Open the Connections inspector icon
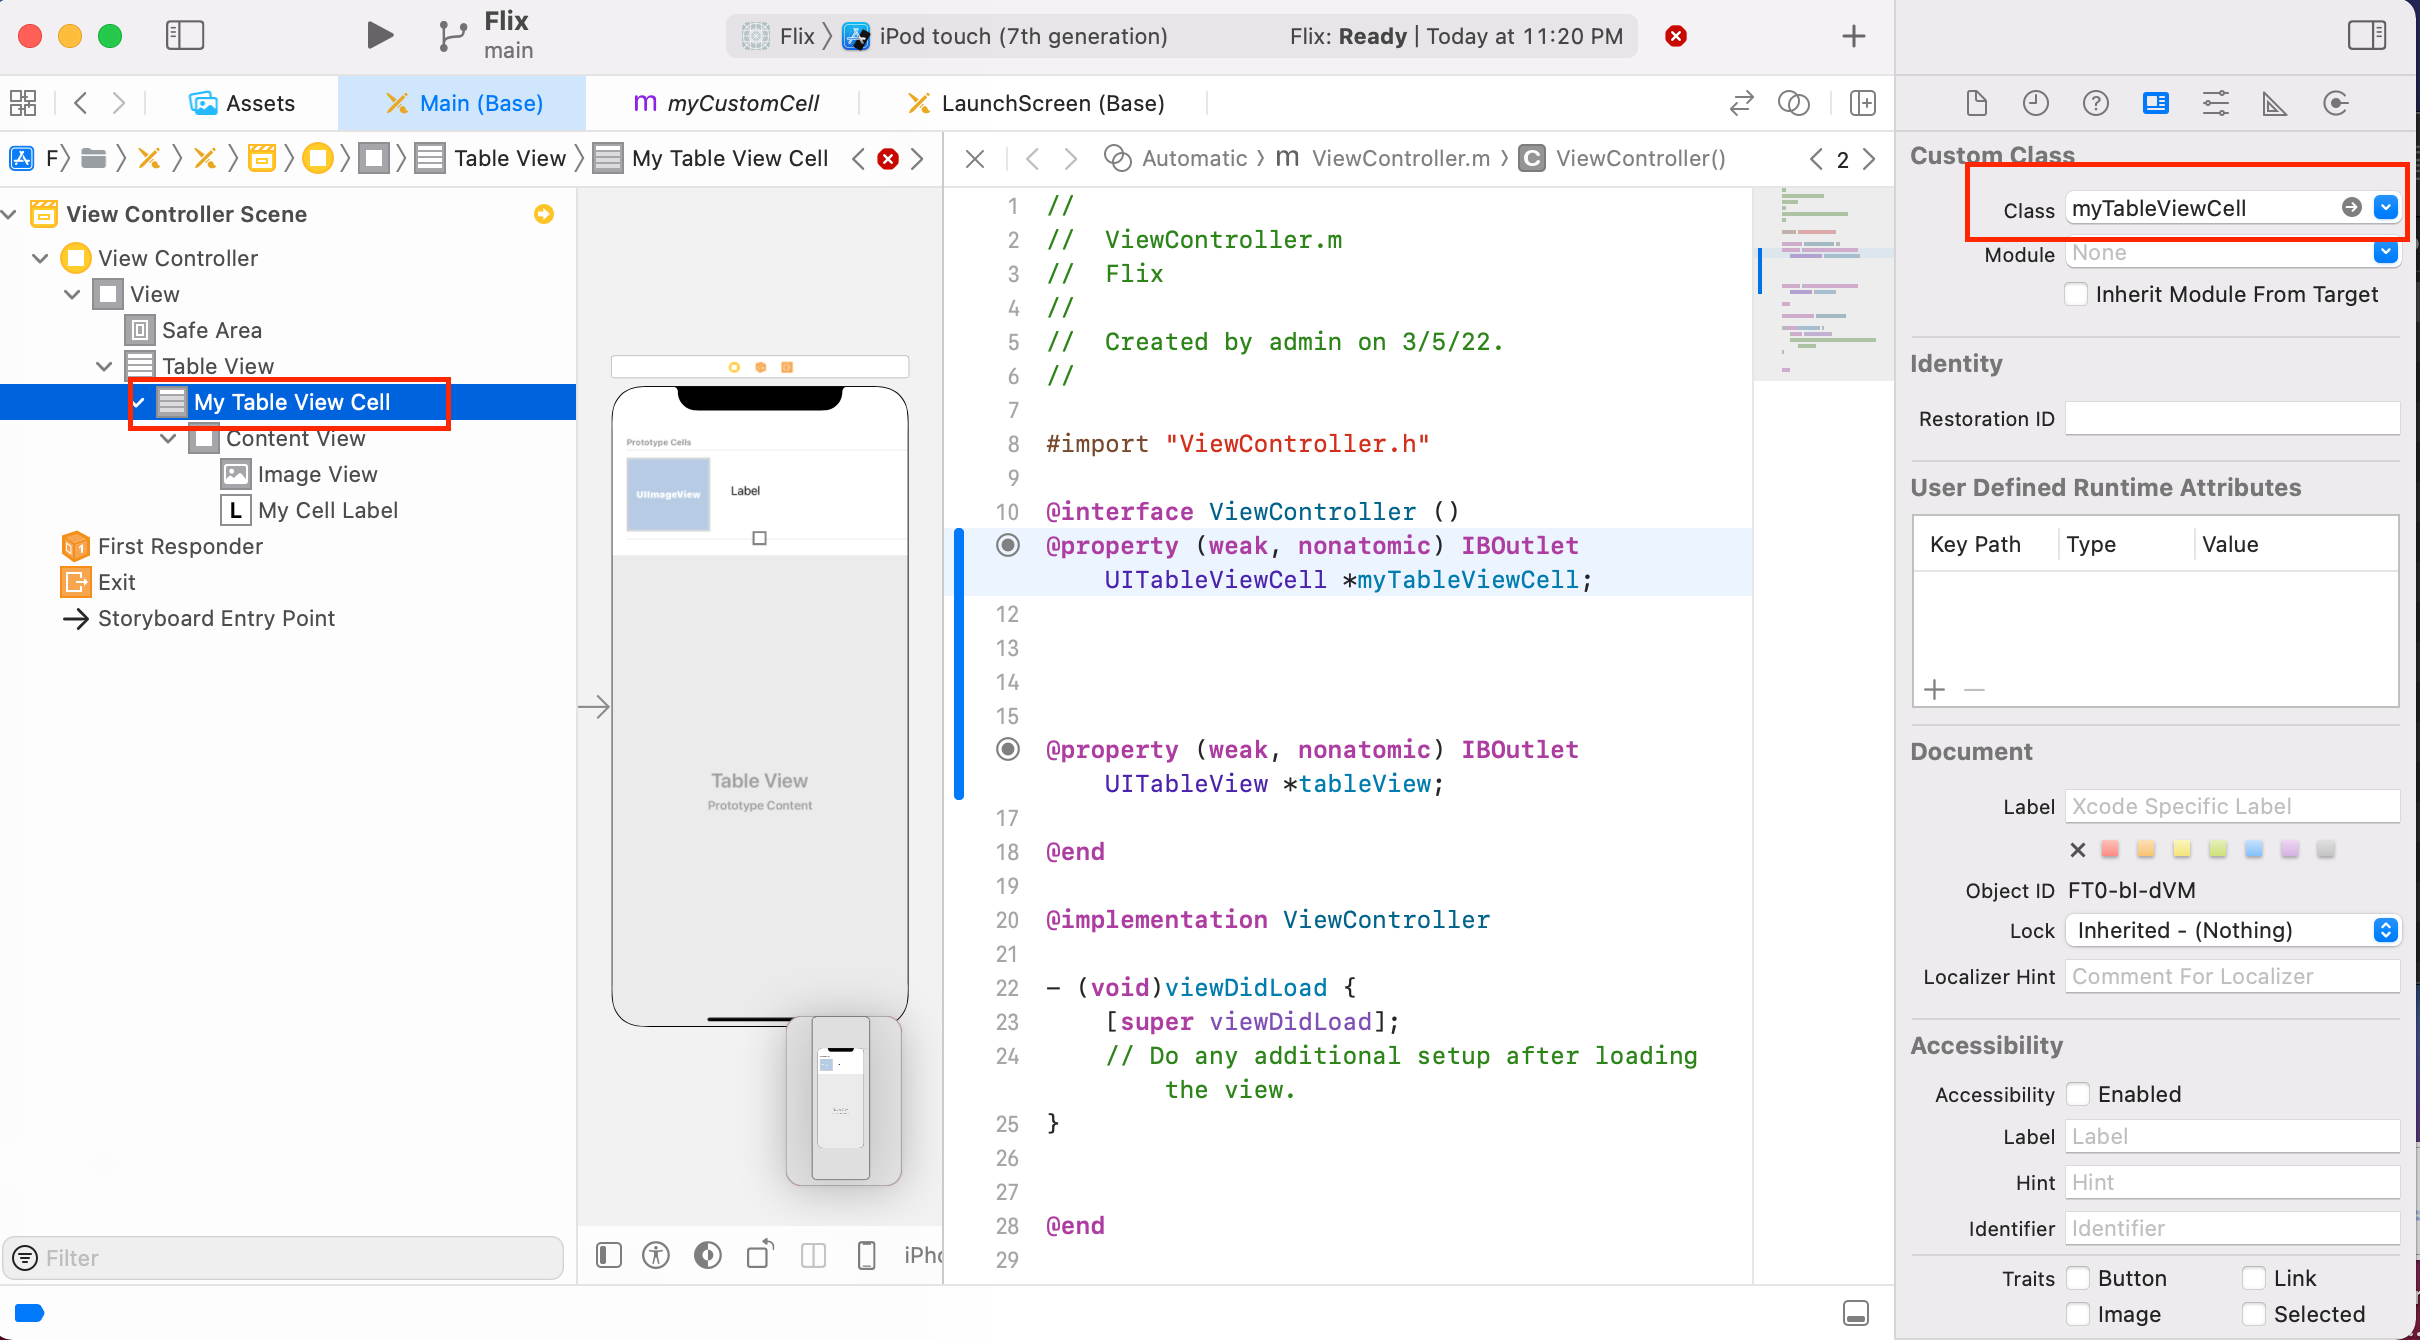 tap(2335, 103)
